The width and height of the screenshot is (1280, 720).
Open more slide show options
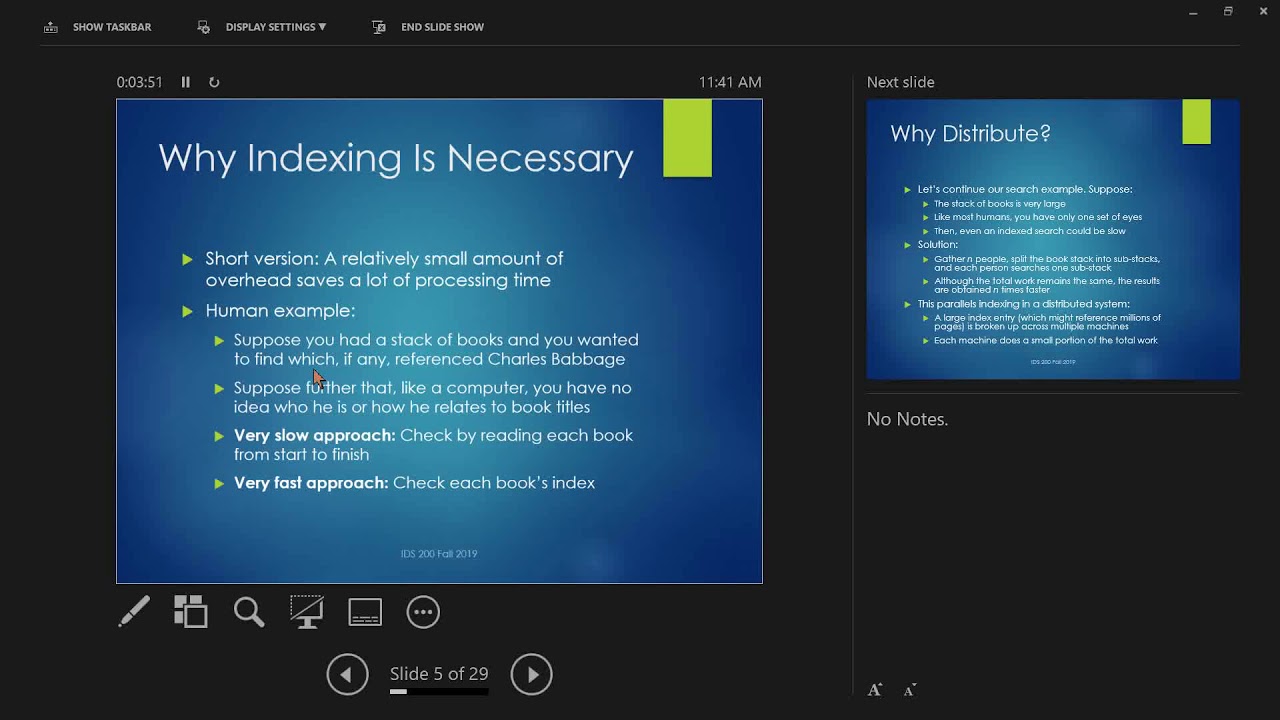(x=423, y=612)
